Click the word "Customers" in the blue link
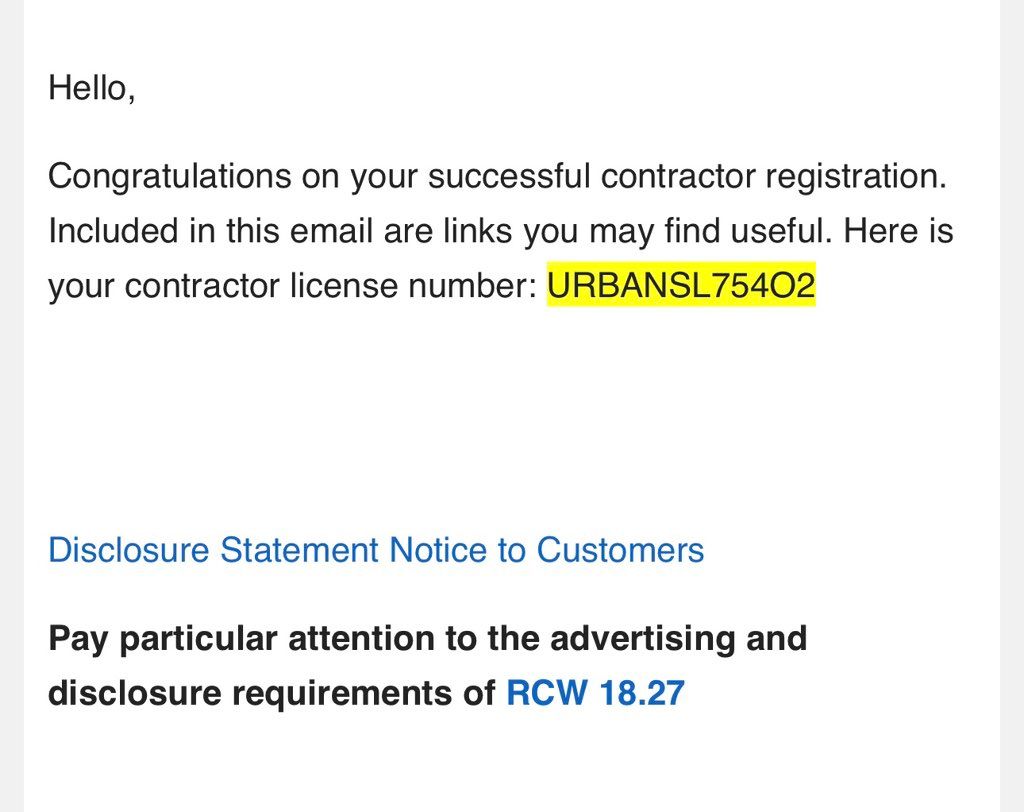The image size is (1024, 812). tap(620, 550)
